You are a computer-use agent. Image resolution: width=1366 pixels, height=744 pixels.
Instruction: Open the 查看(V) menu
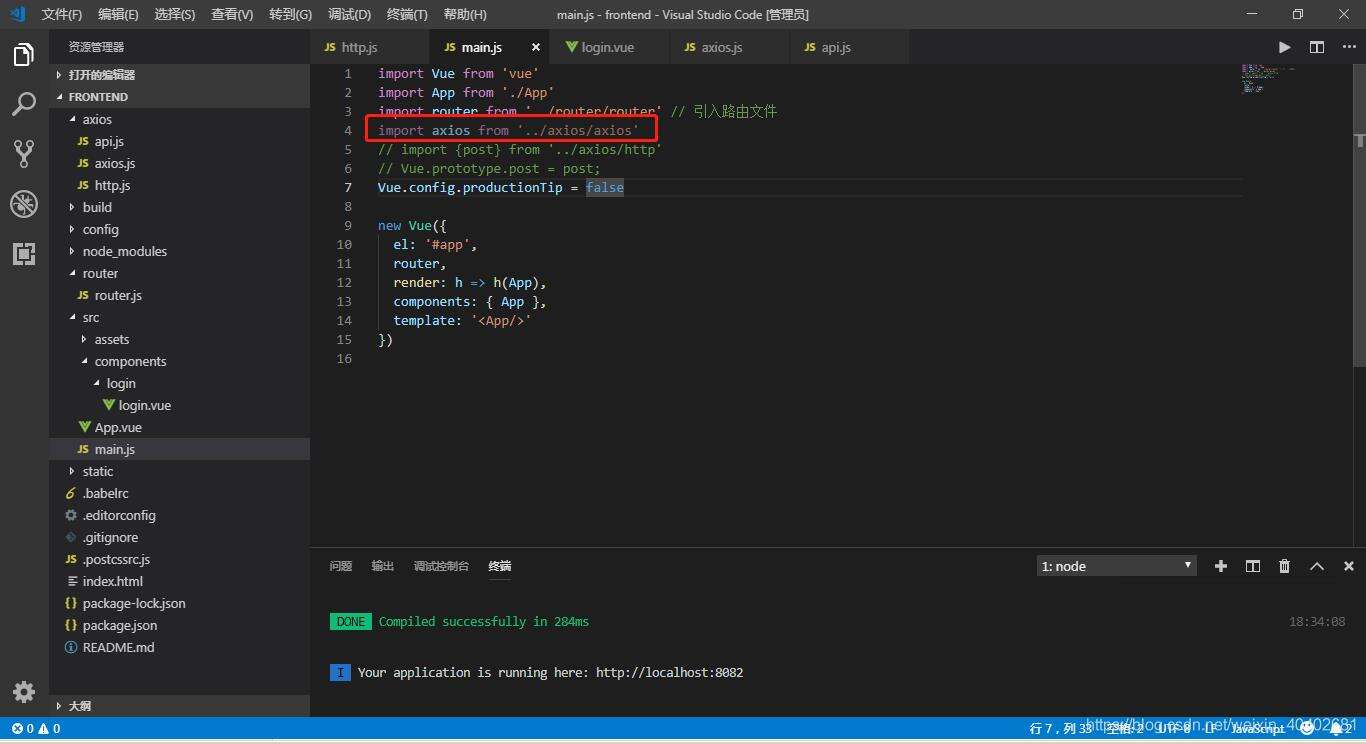[232, 14]
